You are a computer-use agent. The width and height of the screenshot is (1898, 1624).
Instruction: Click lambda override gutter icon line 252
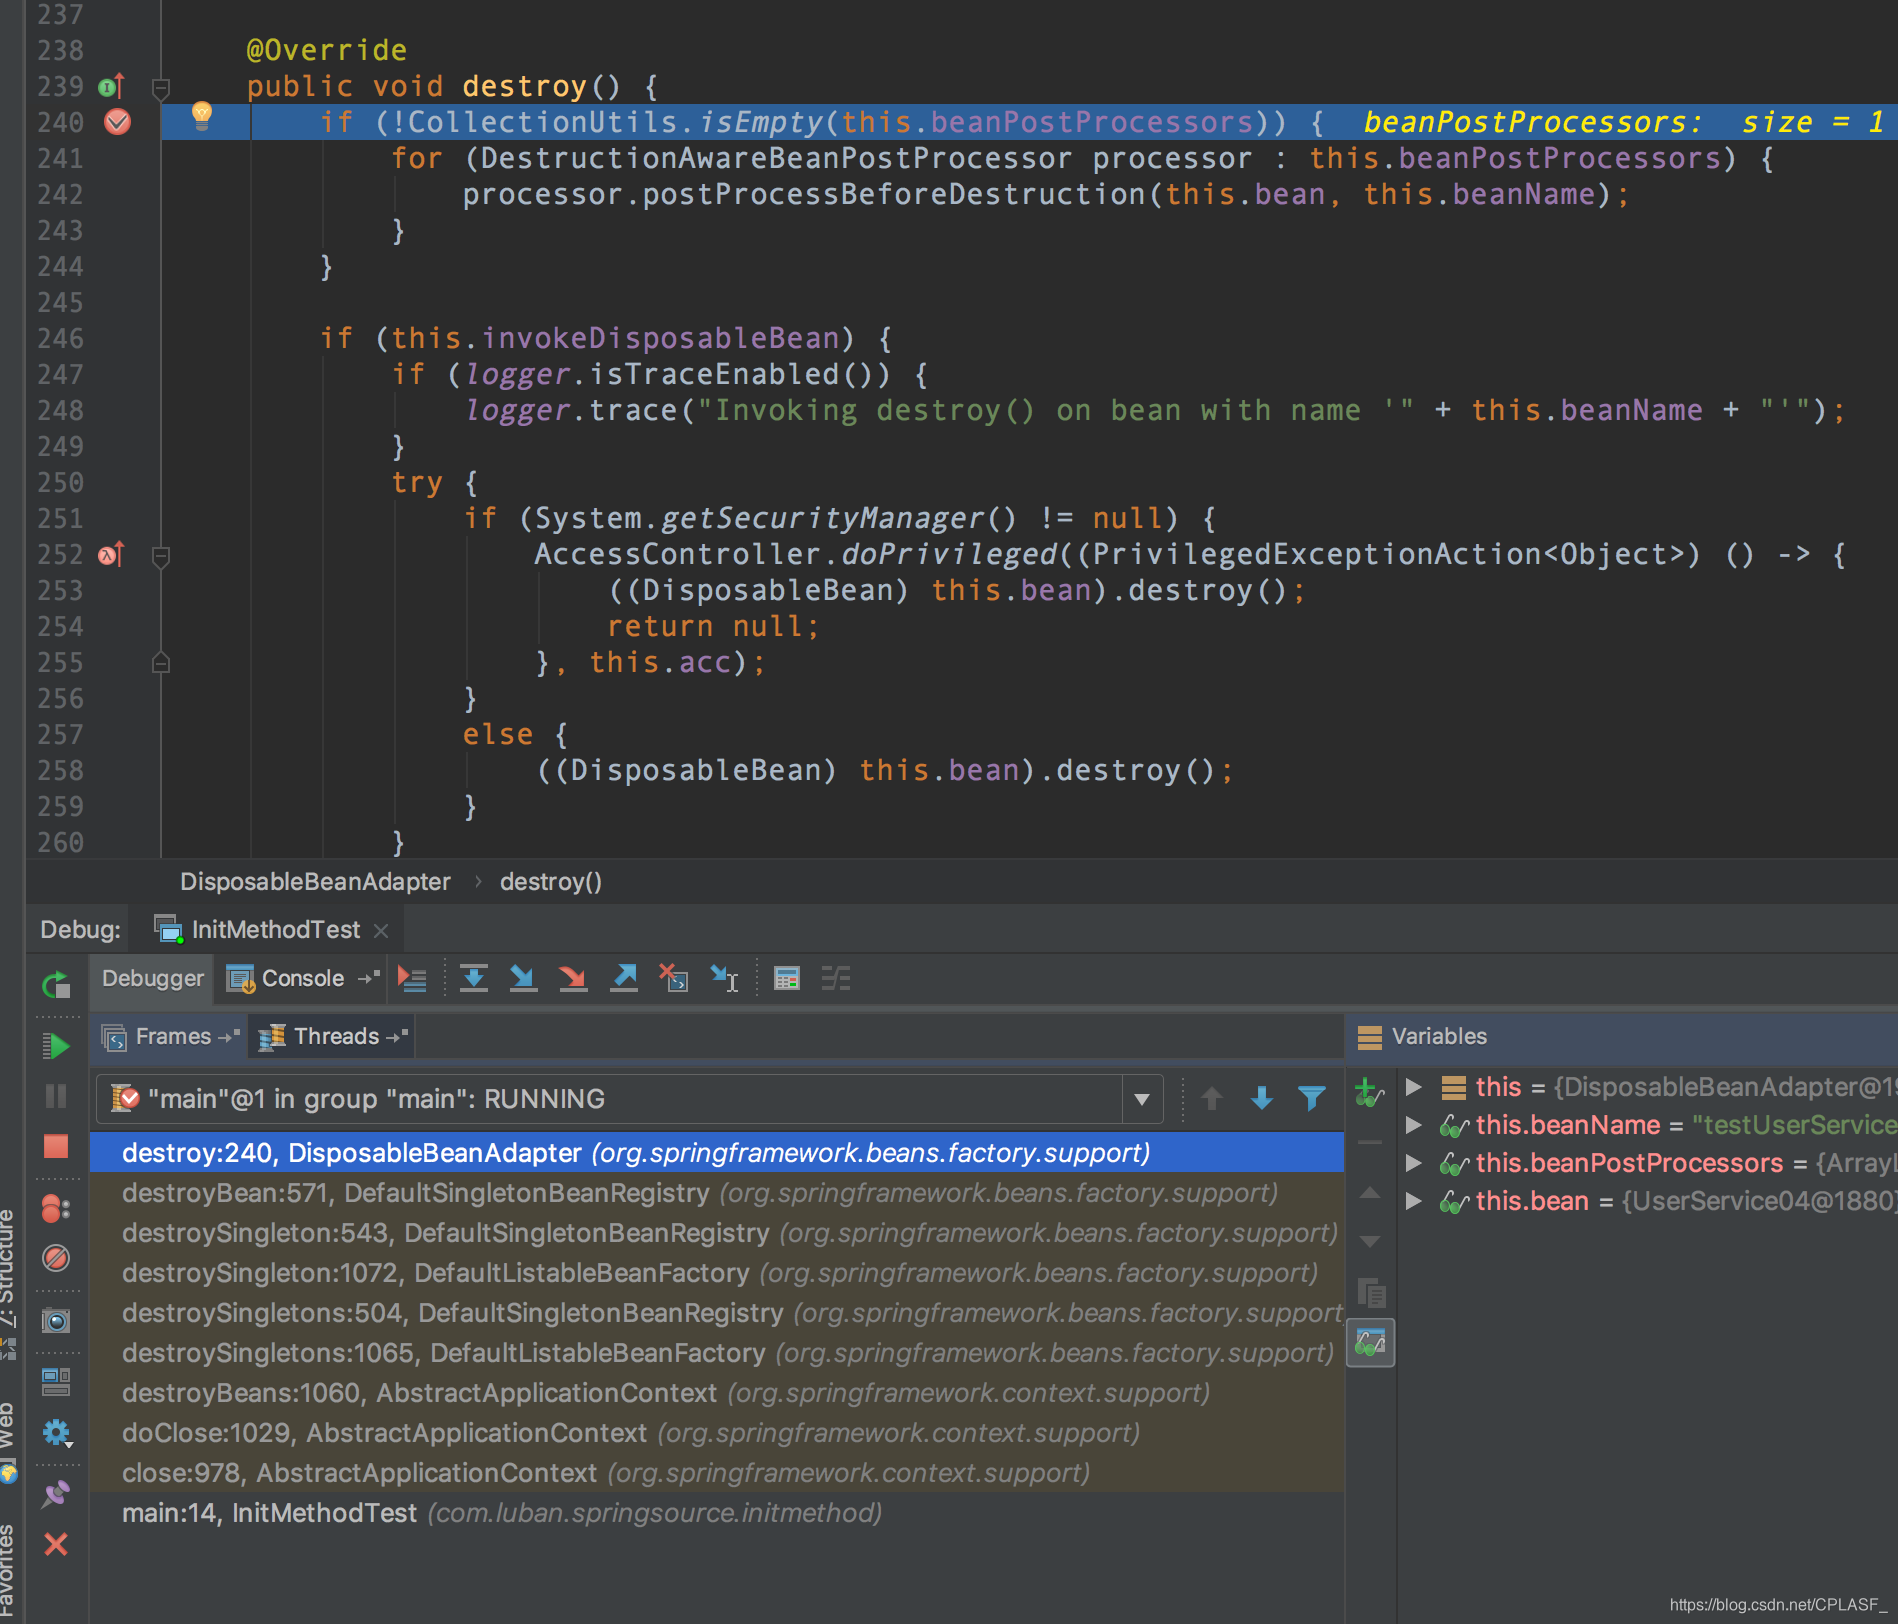coord(111,554)
